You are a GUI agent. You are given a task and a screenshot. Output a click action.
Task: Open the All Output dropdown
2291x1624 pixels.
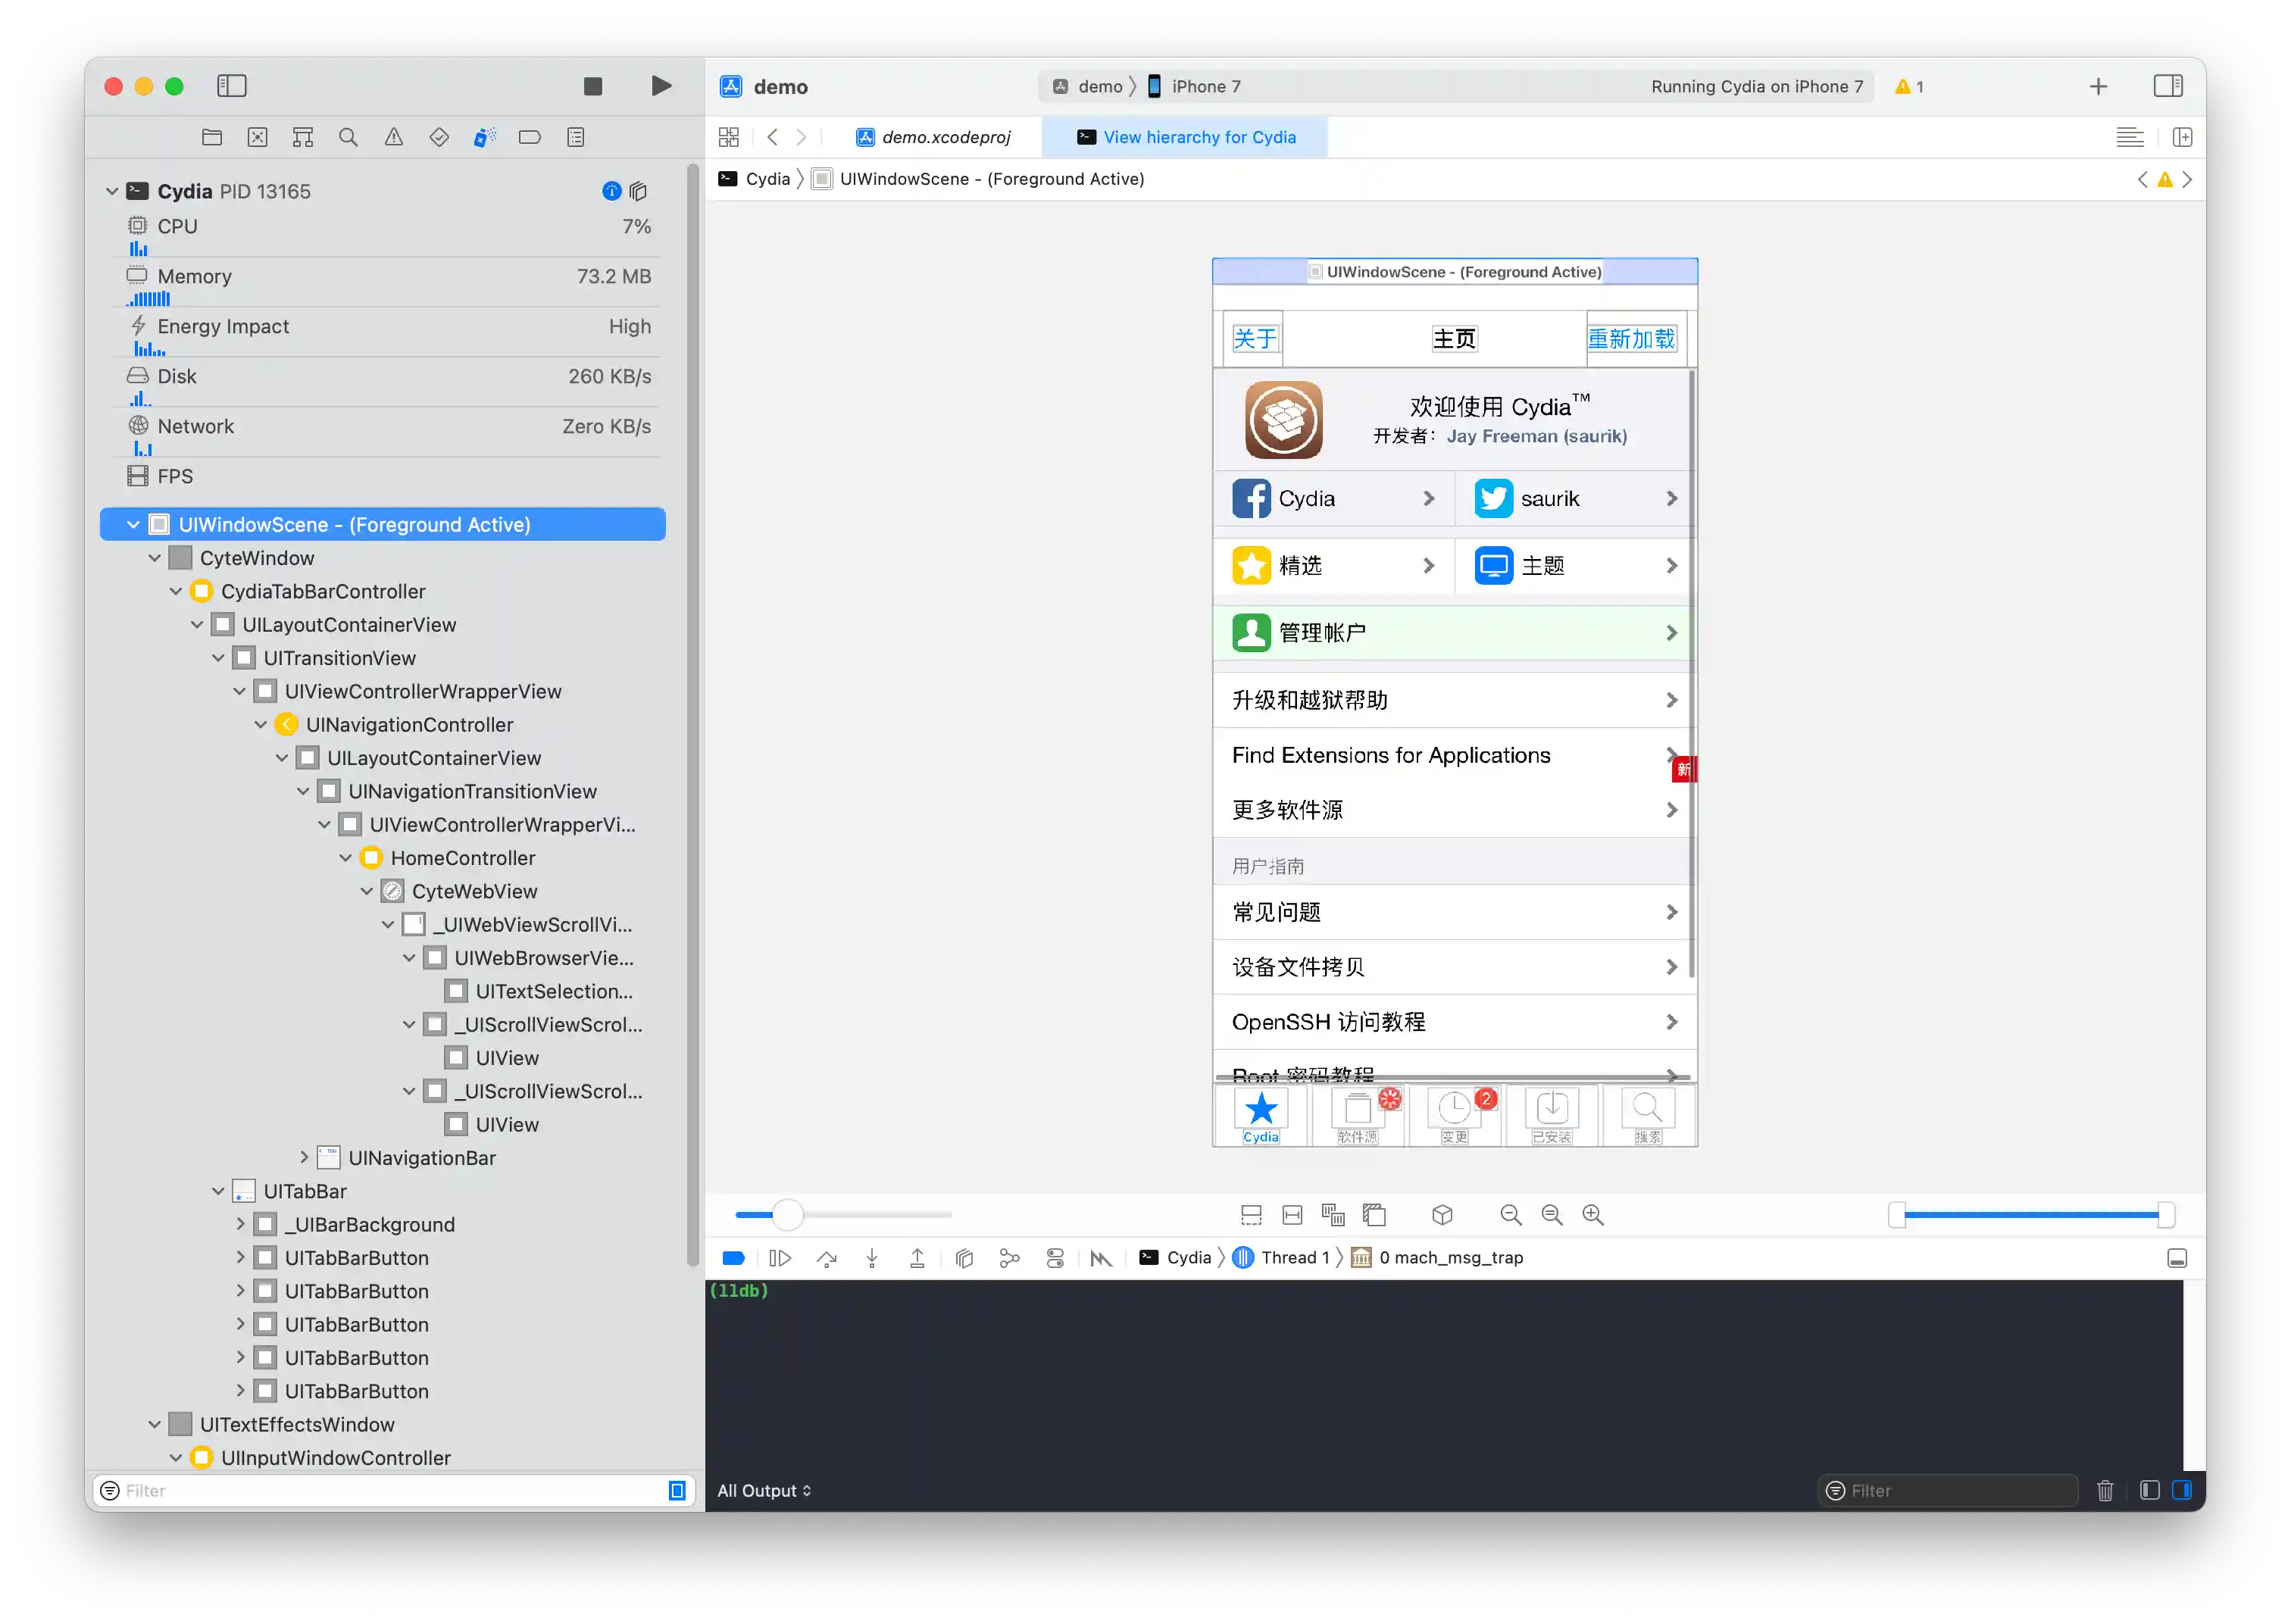[764, 1490]
